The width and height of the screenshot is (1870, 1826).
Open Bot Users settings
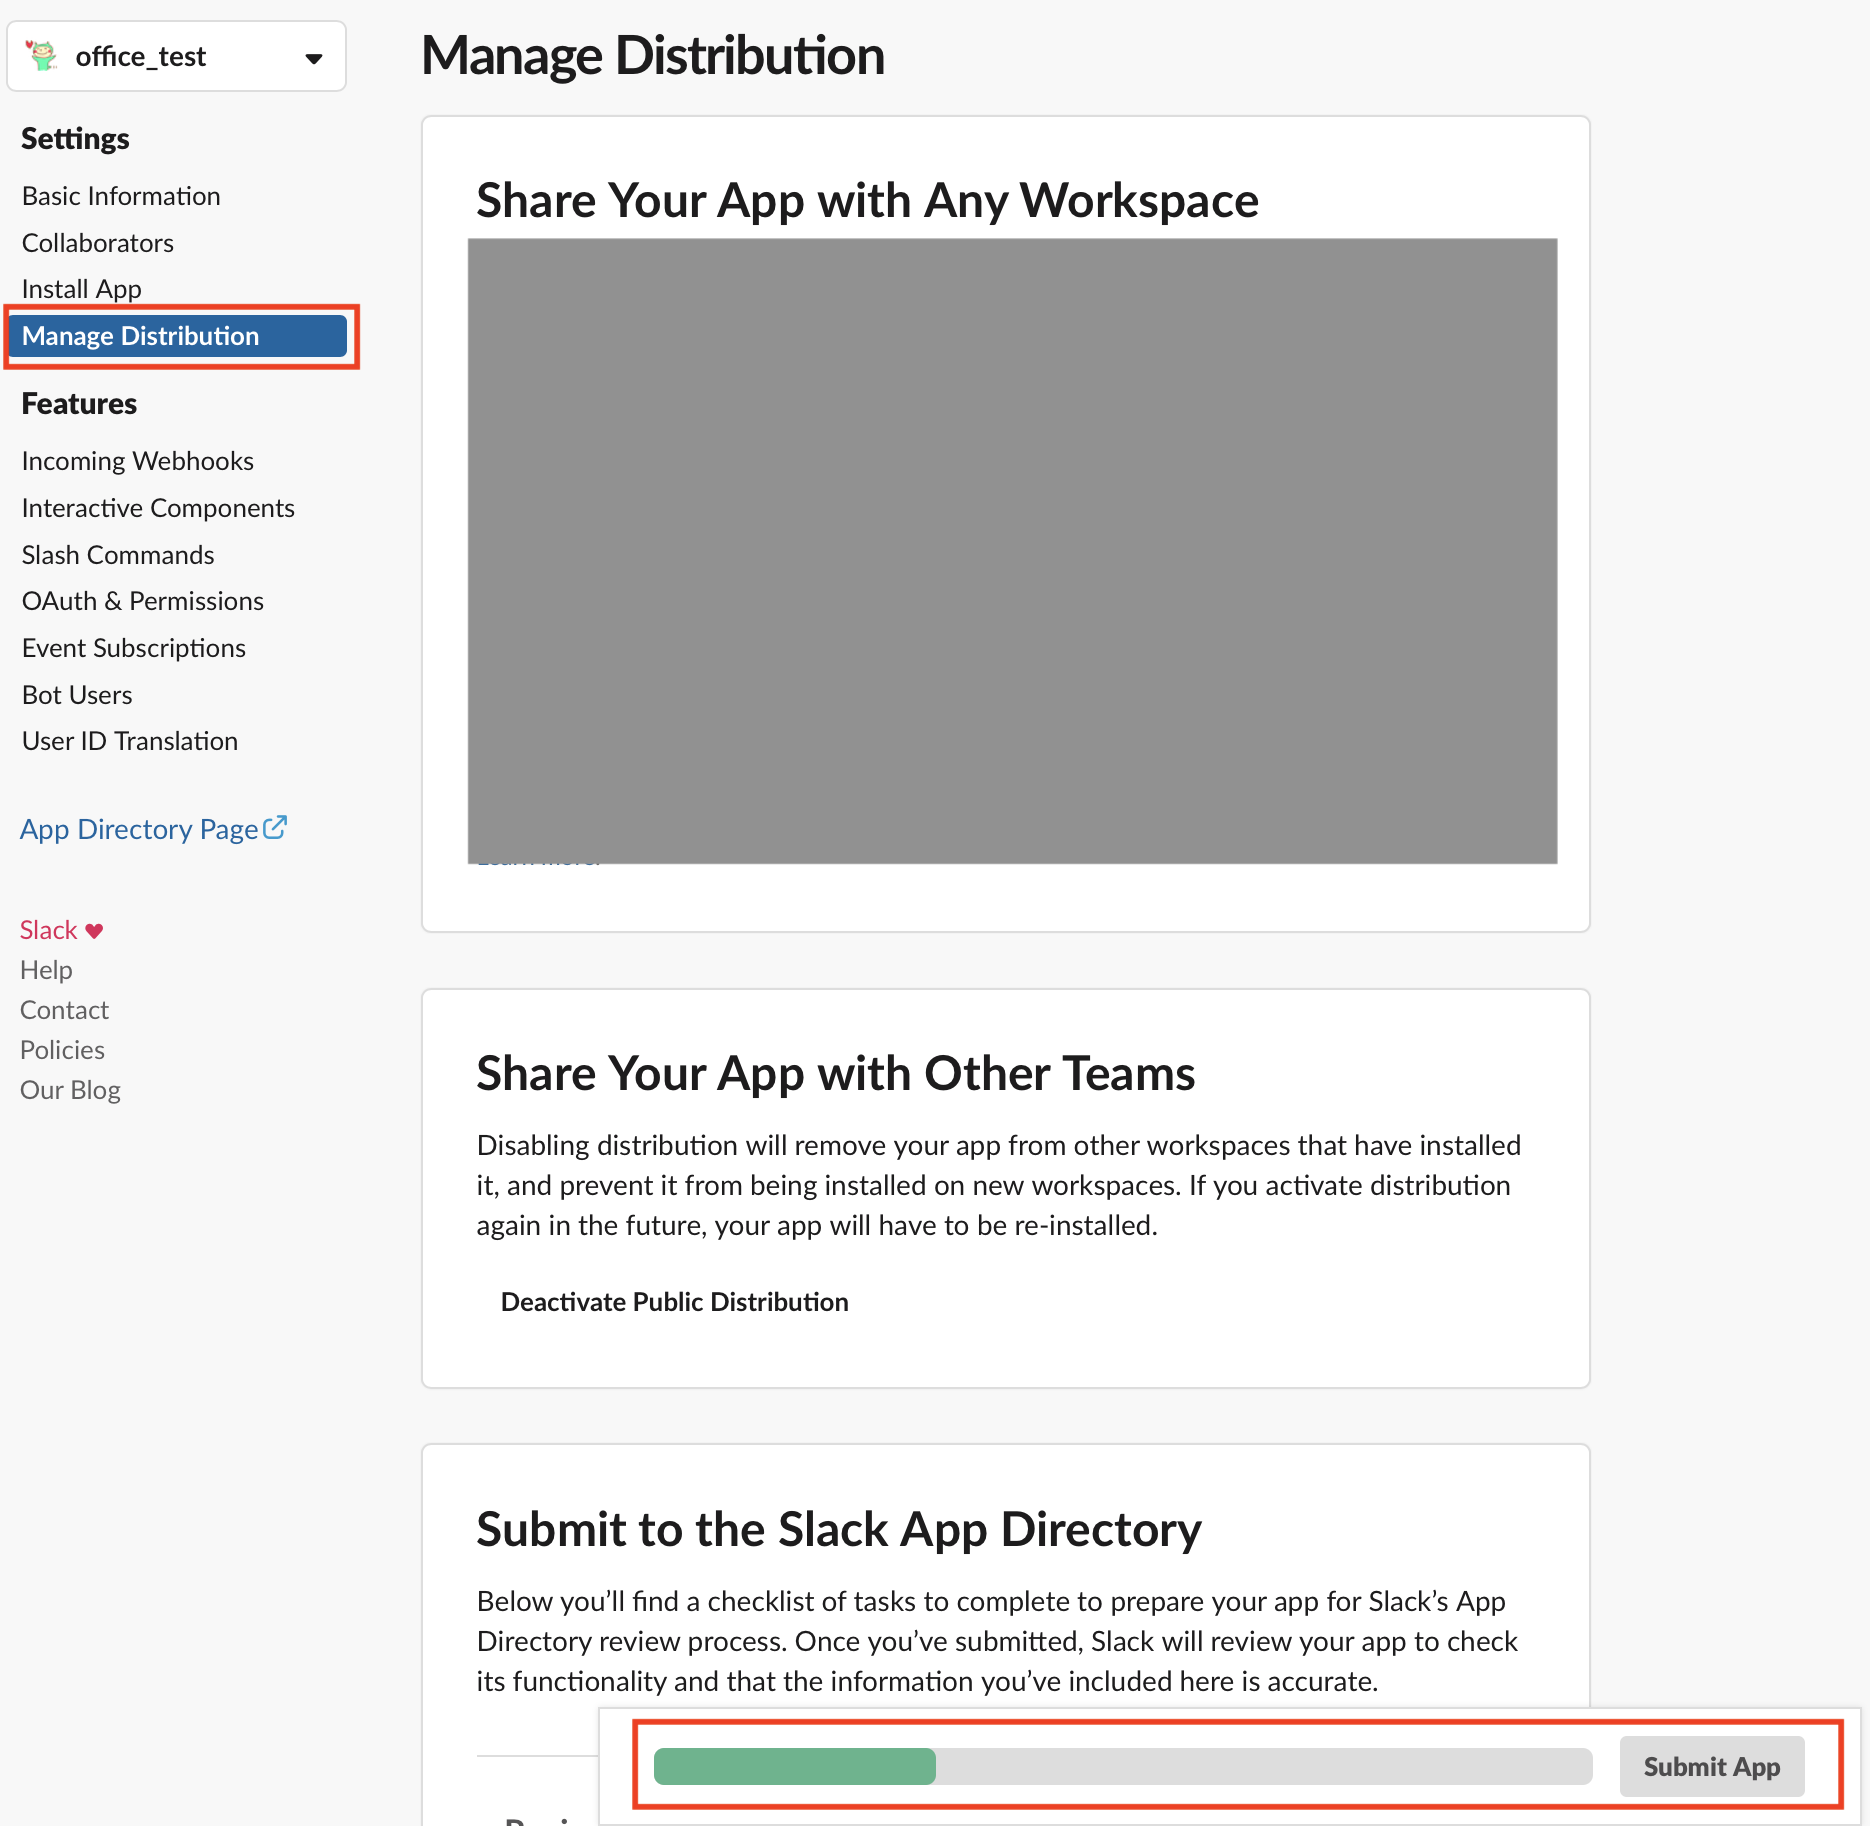click(x=77, y=695)
